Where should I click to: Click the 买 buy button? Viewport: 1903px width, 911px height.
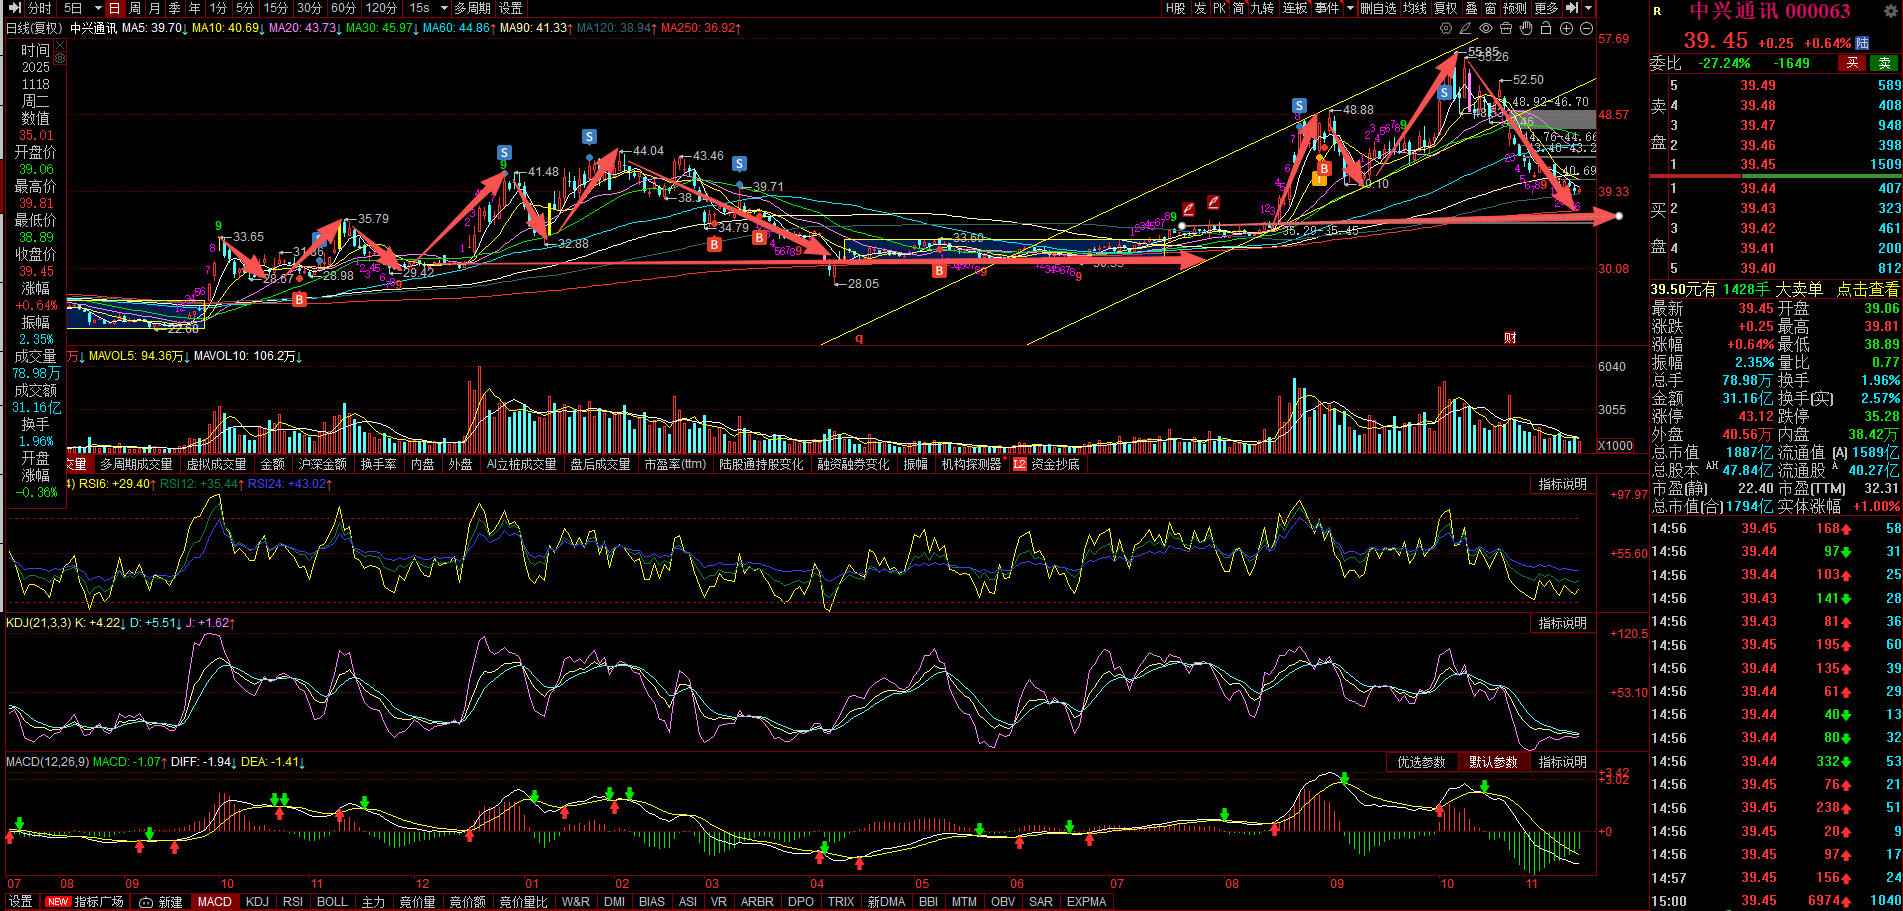pyautogui.click(x=1852, y=63)
